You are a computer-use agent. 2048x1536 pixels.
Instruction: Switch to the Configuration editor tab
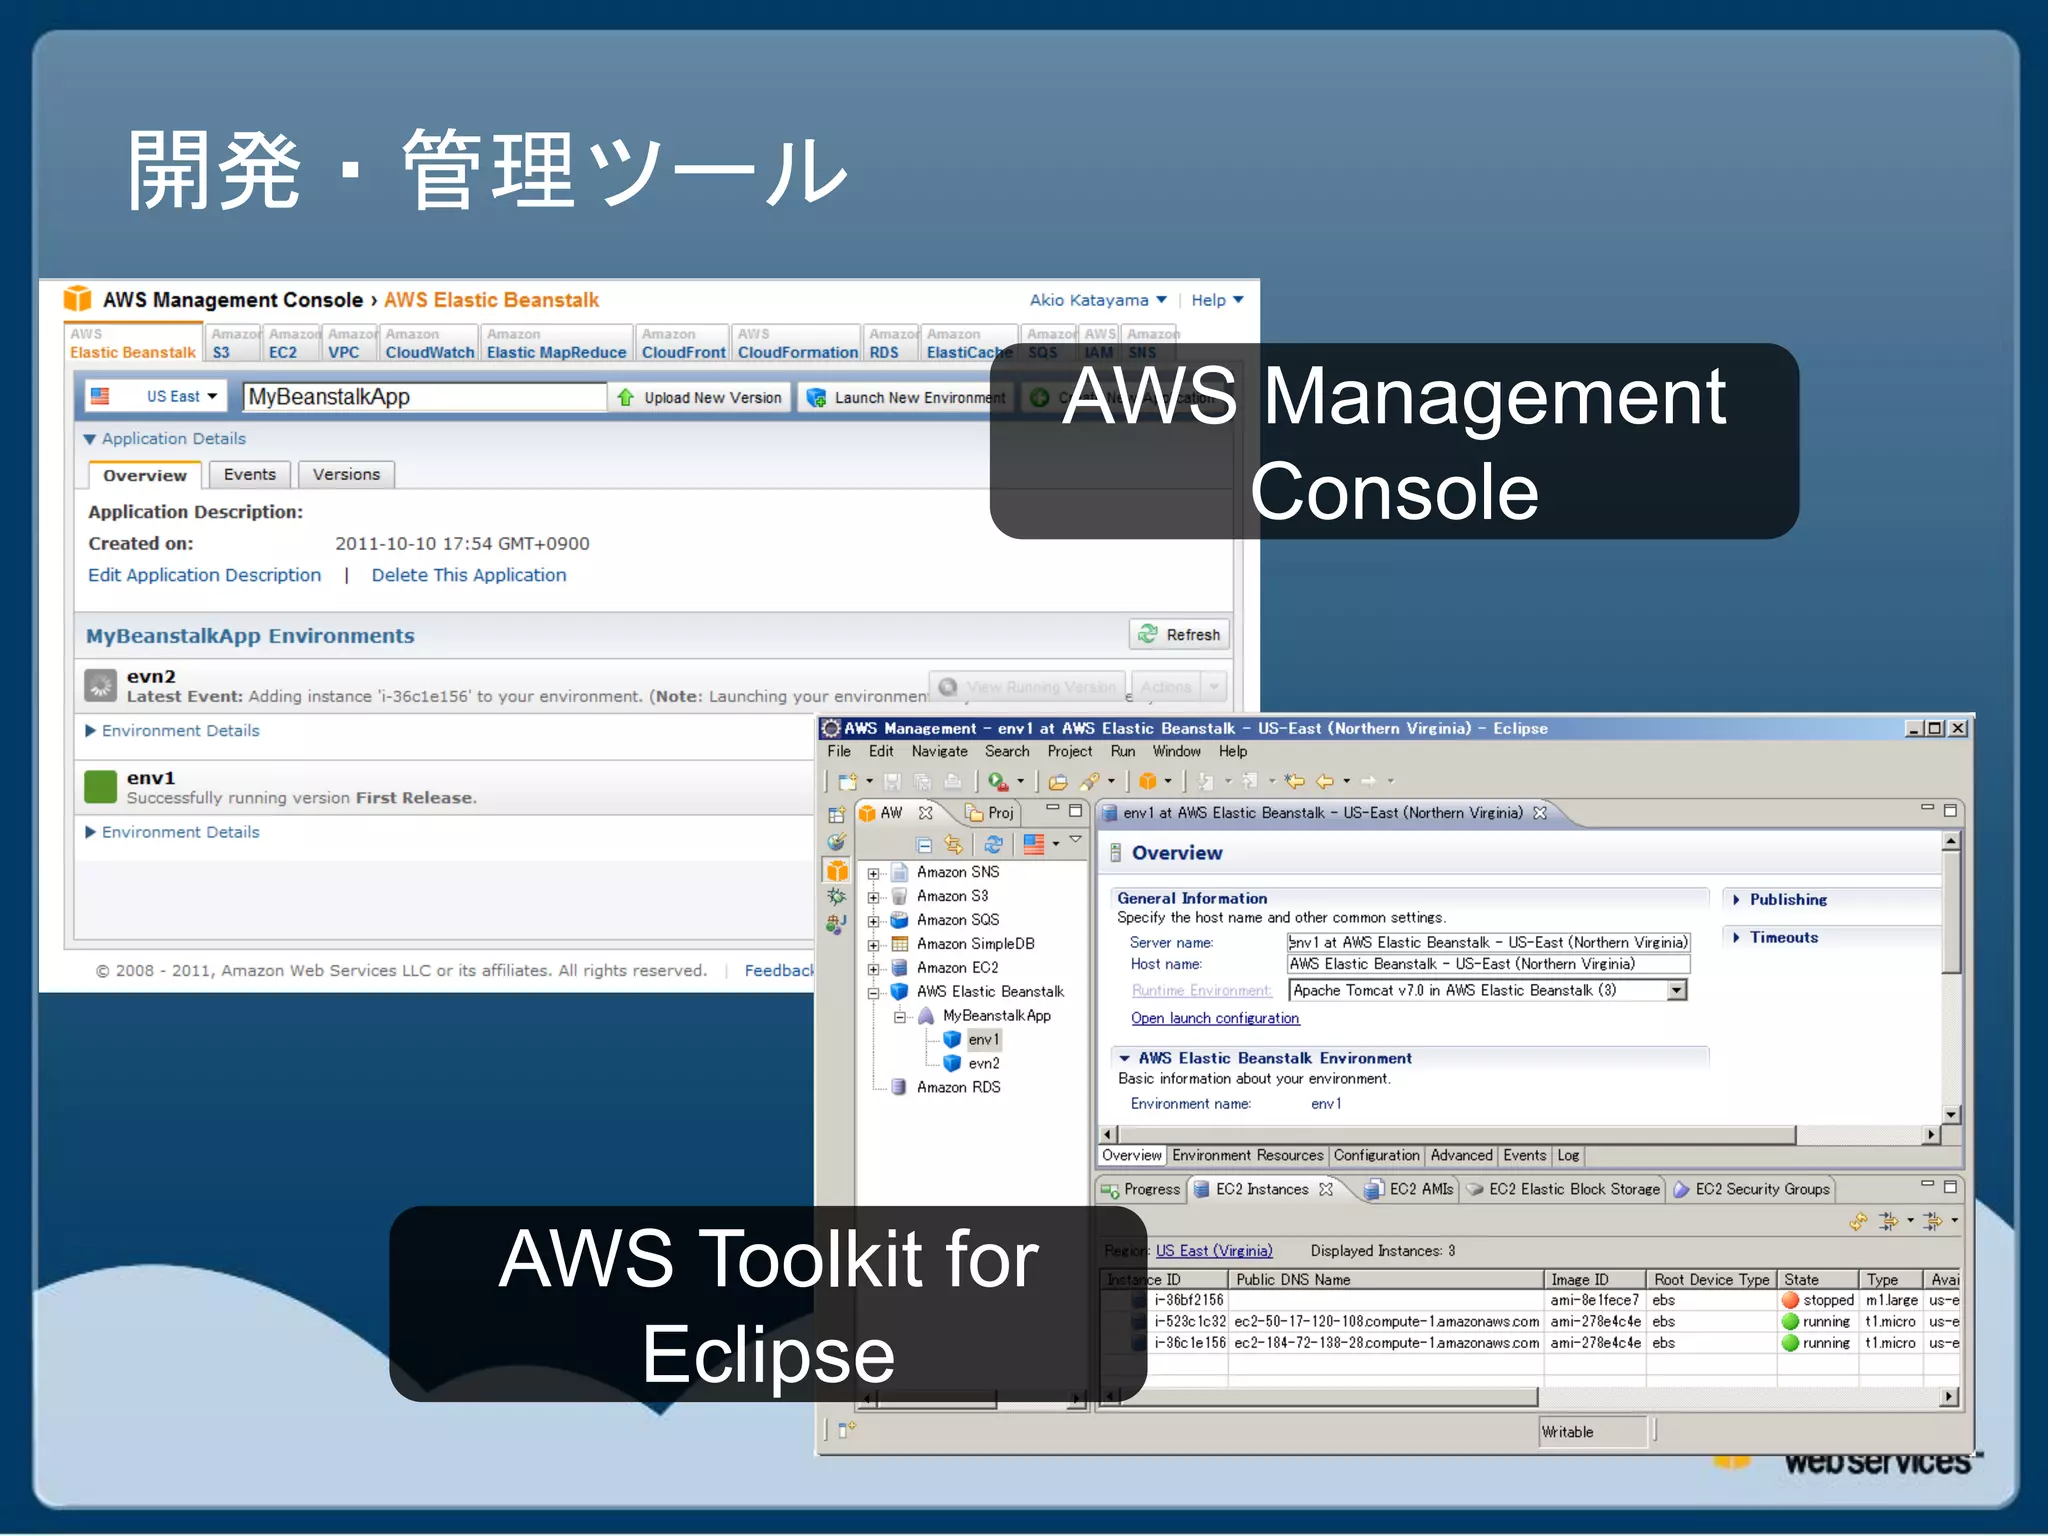click(x=1376, y=1156)
